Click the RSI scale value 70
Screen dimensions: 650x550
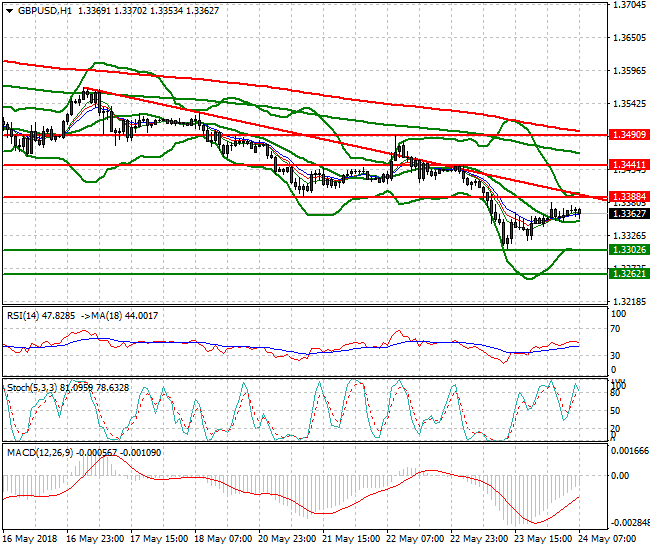click(616, 329)
